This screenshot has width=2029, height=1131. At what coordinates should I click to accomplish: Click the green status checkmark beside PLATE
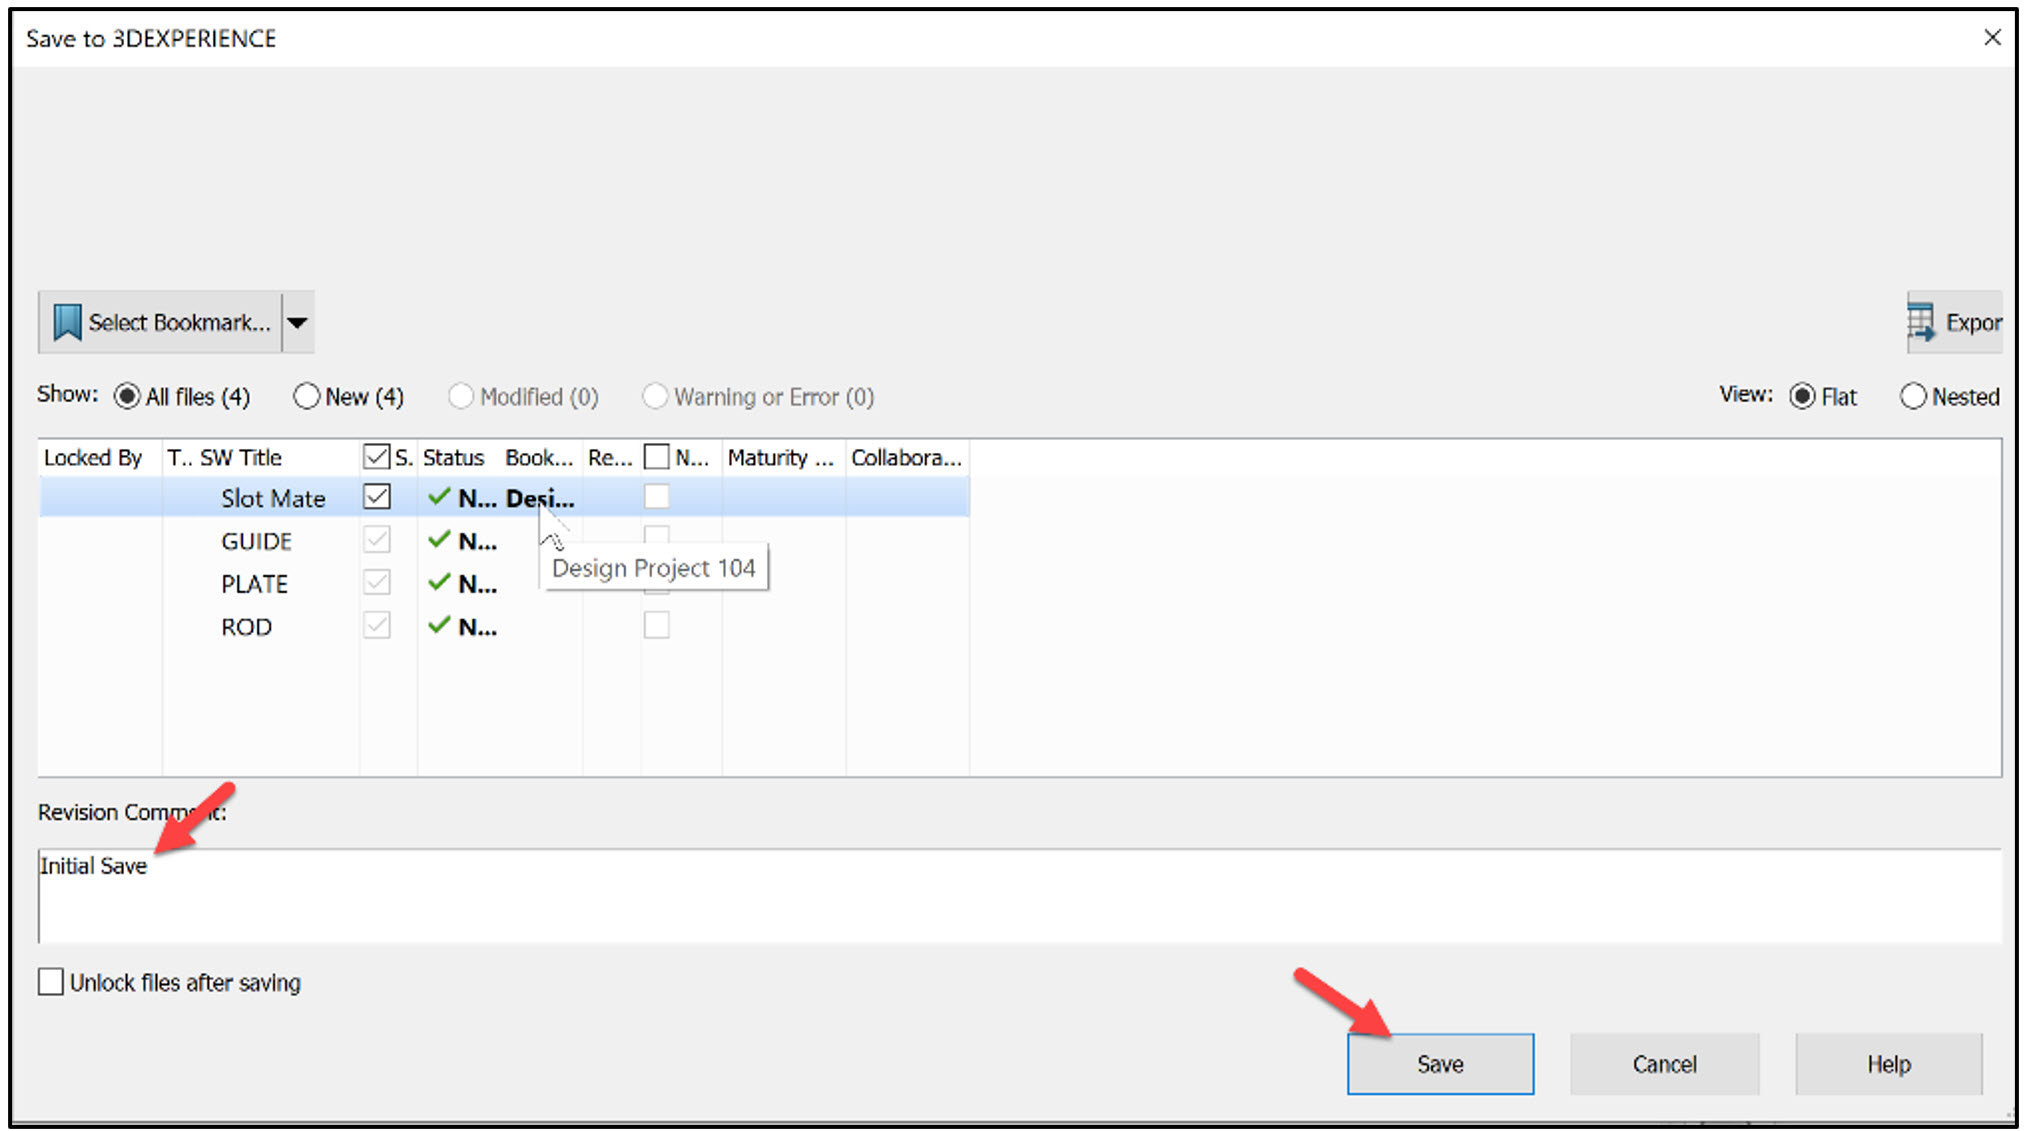440,583
